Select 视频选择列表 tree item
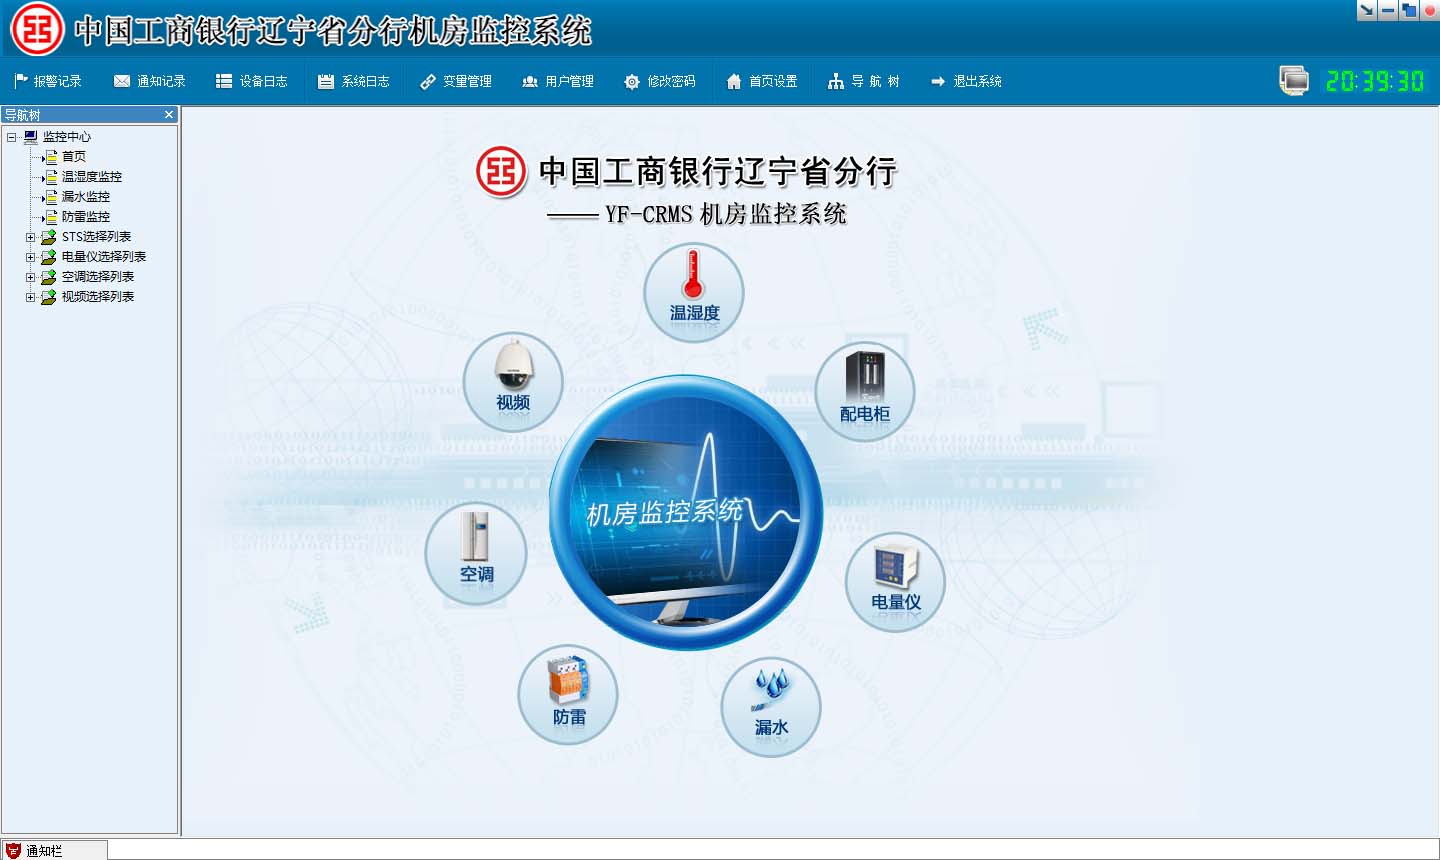This screenshot has width=1440, height=860. coord(98,297)
